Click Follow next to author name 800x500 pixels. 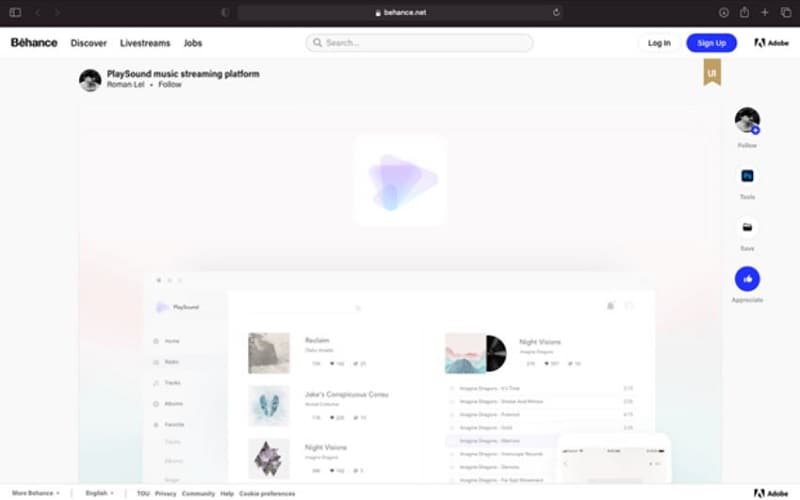pyautogui.click(x=170, y=85)
